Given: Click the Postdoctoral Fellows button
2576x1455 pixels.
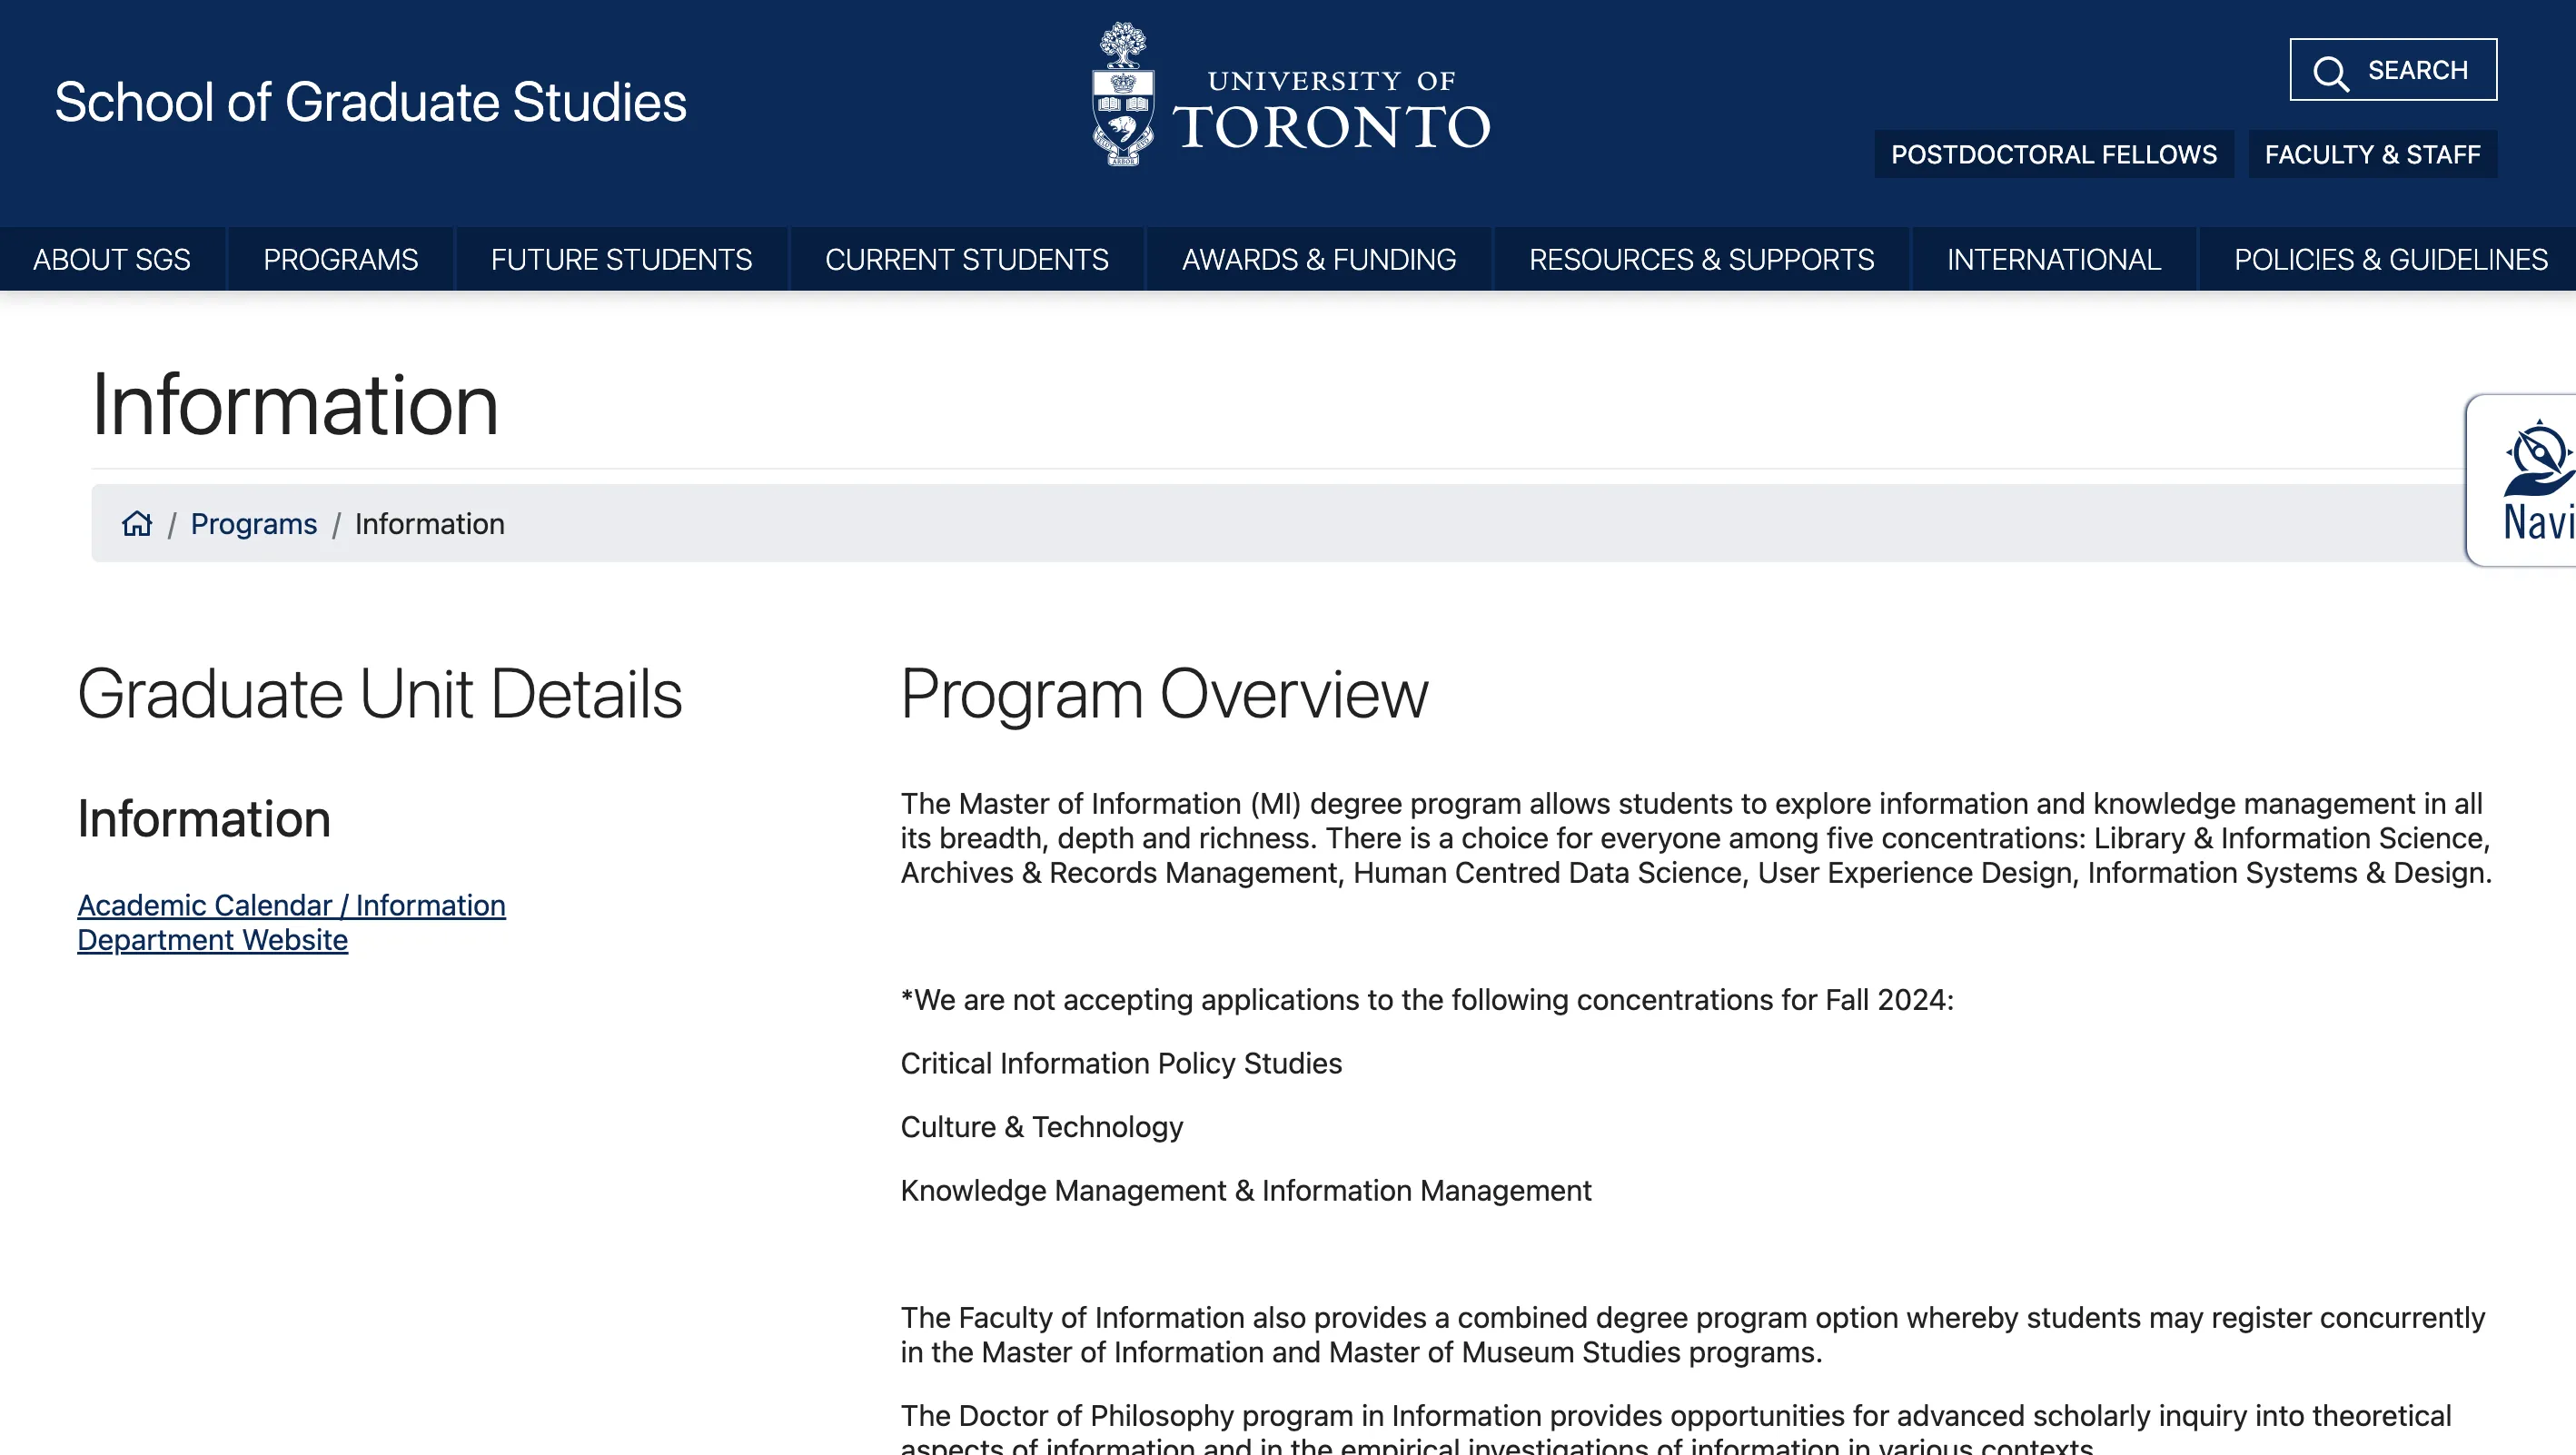Looking at the screenshot, I should [x=2053, y=154].
